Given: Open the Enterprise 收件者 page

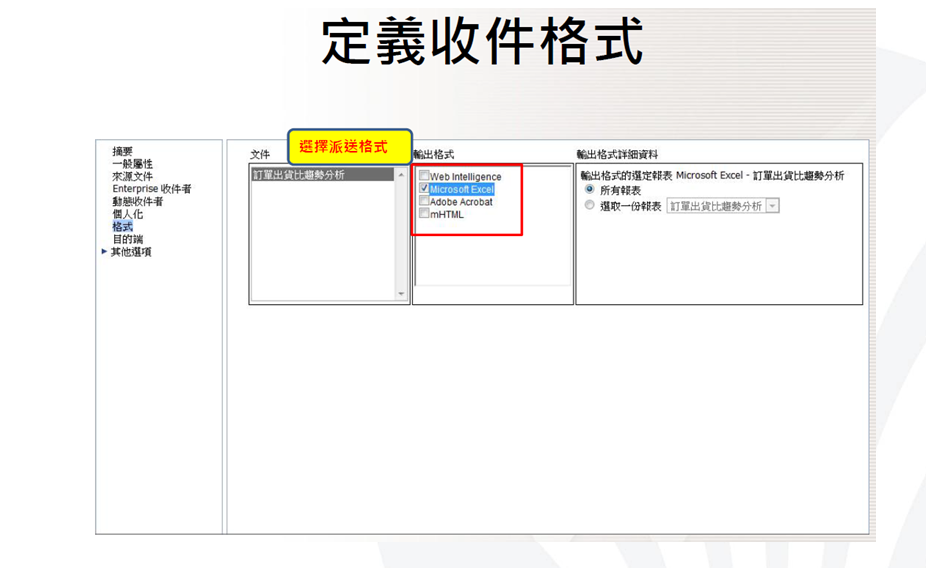Looking at the screenshot, I should (x=151, y=189).
